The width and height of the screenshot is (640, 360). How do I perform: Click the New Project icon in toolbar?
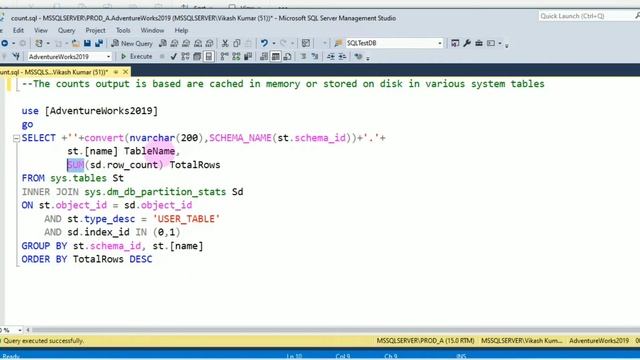coord(39,43)
